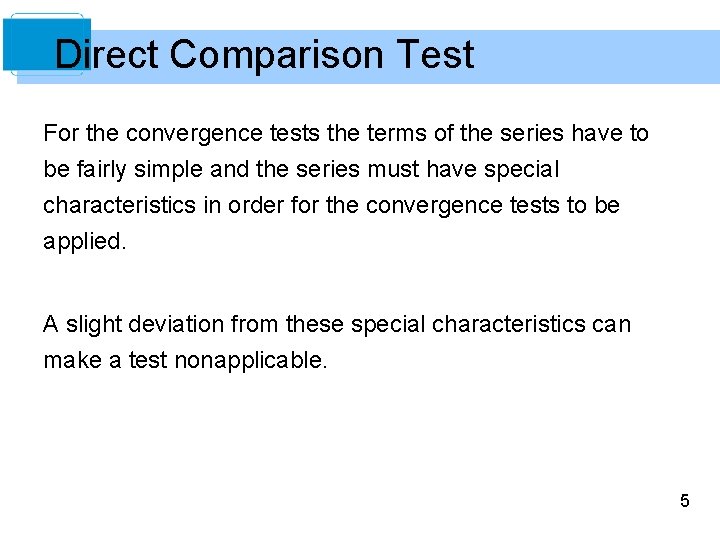720x540 pixels.
Task: Click the word 'Test' in the title
Action: tap(434, 54)
